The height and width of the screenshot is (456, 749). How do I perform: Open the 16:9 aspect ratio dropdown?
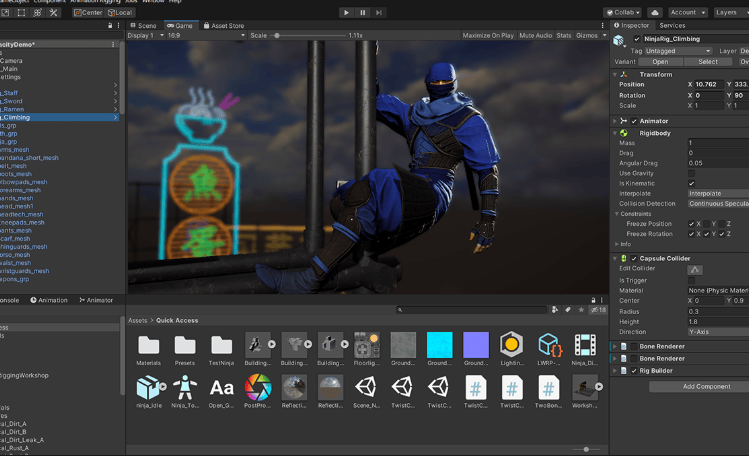(206, 35)
